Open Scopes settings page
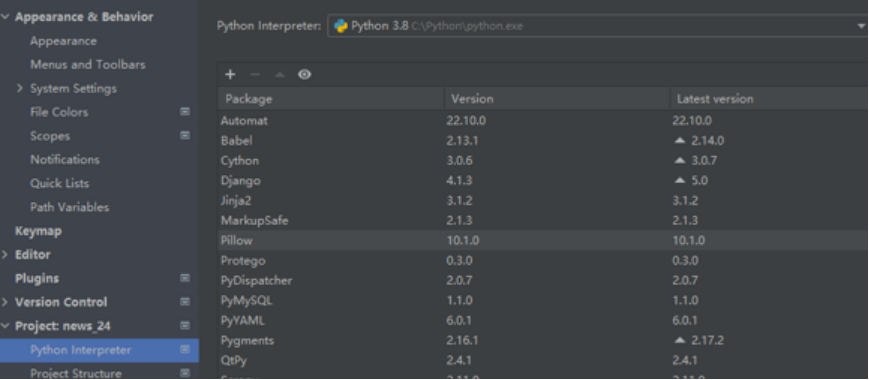869x380 pixels. click(50, 136)
